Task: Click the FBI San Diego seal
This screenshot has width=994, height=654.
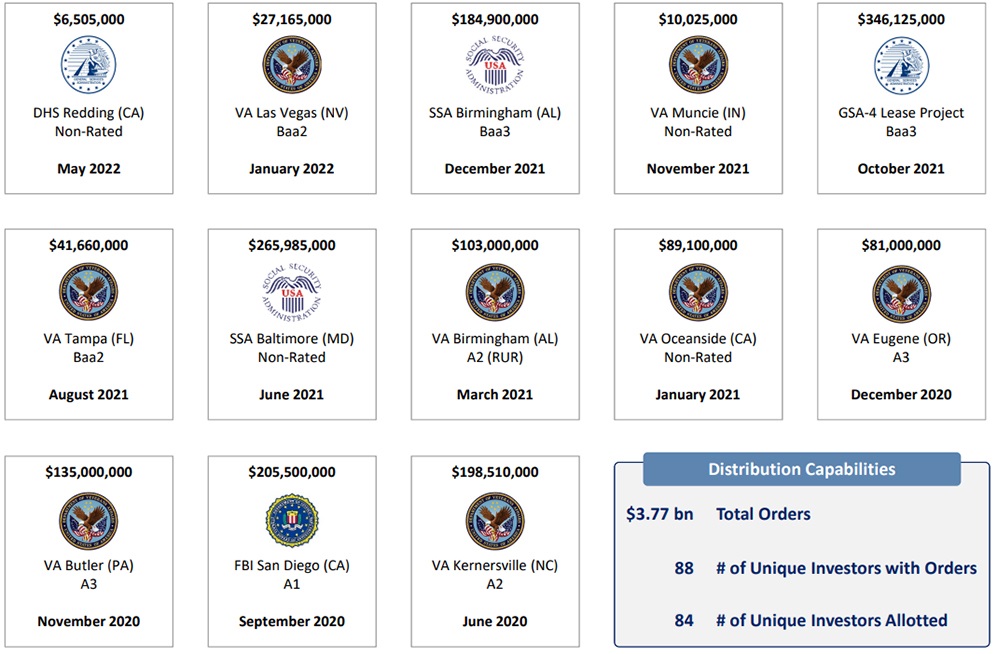Action: pos(292,520)
